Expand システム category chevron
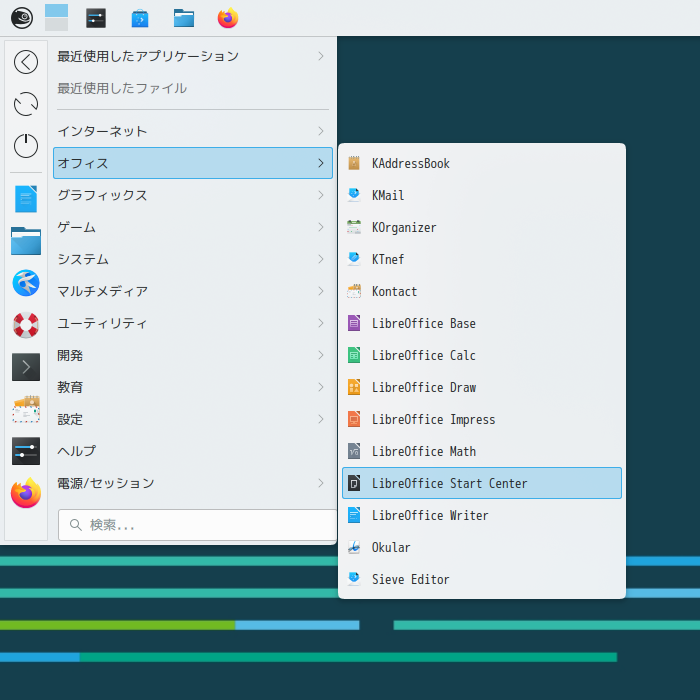This screenshot has height=700, width=700. click(x=321, y=259)
